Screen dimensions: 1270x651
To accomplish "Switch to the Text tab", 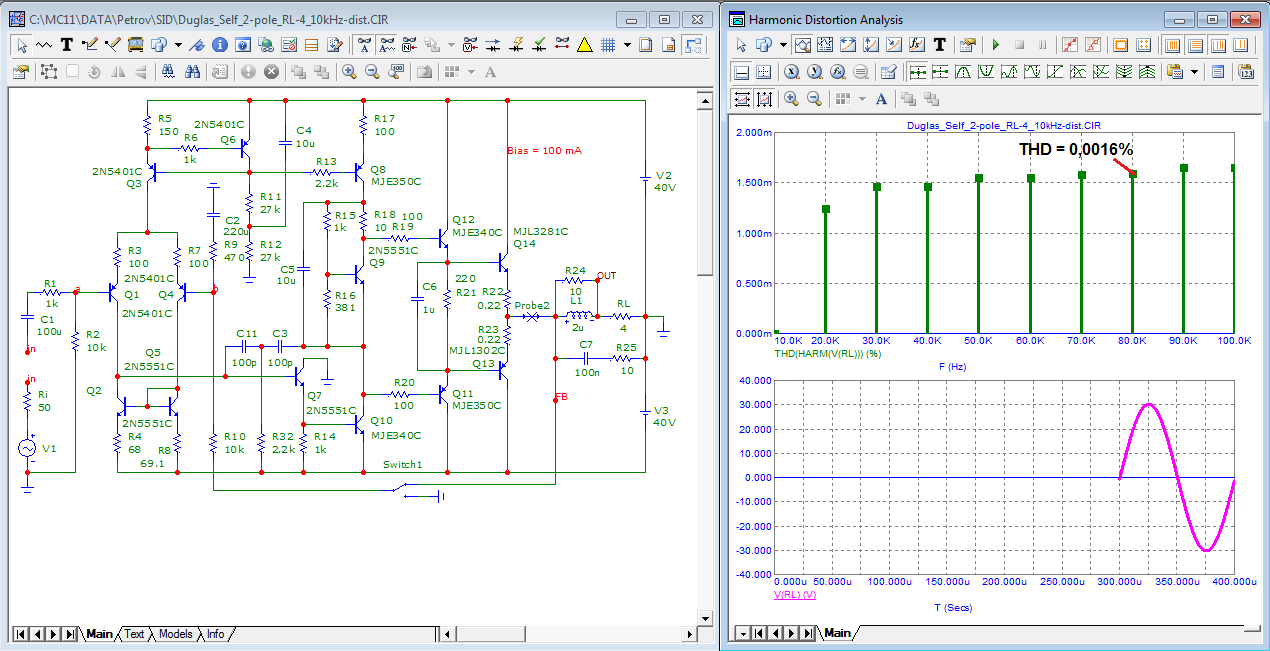I will pos(134,634).
